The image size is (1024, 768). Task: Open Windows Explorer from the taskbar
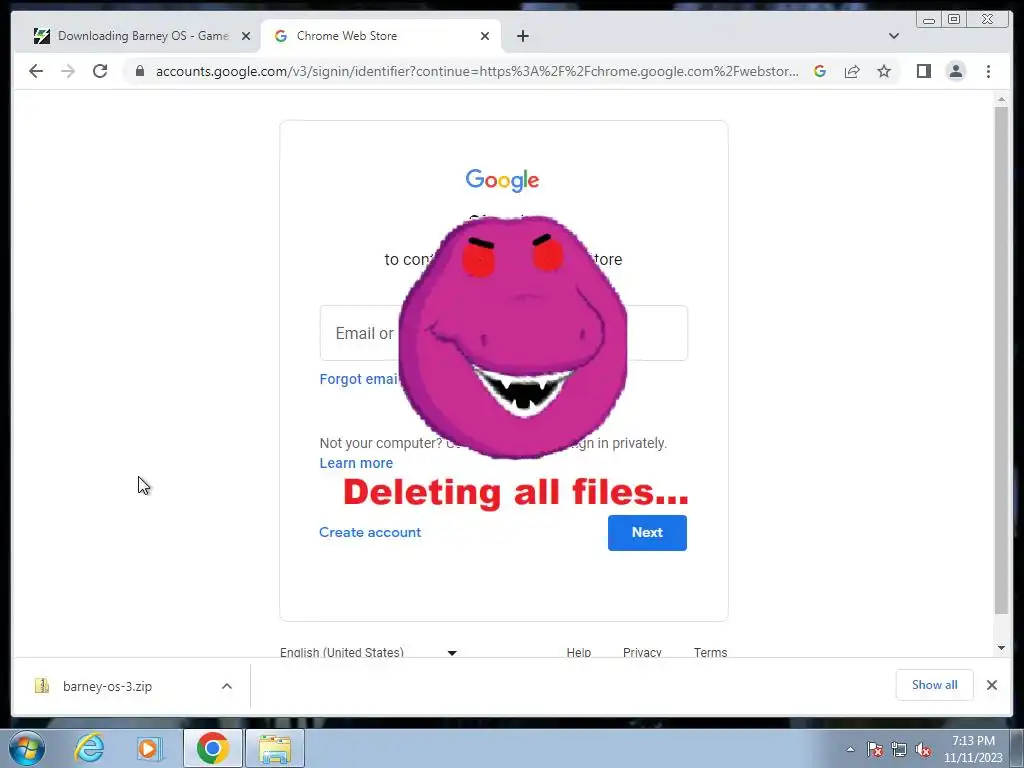(275, 748)
